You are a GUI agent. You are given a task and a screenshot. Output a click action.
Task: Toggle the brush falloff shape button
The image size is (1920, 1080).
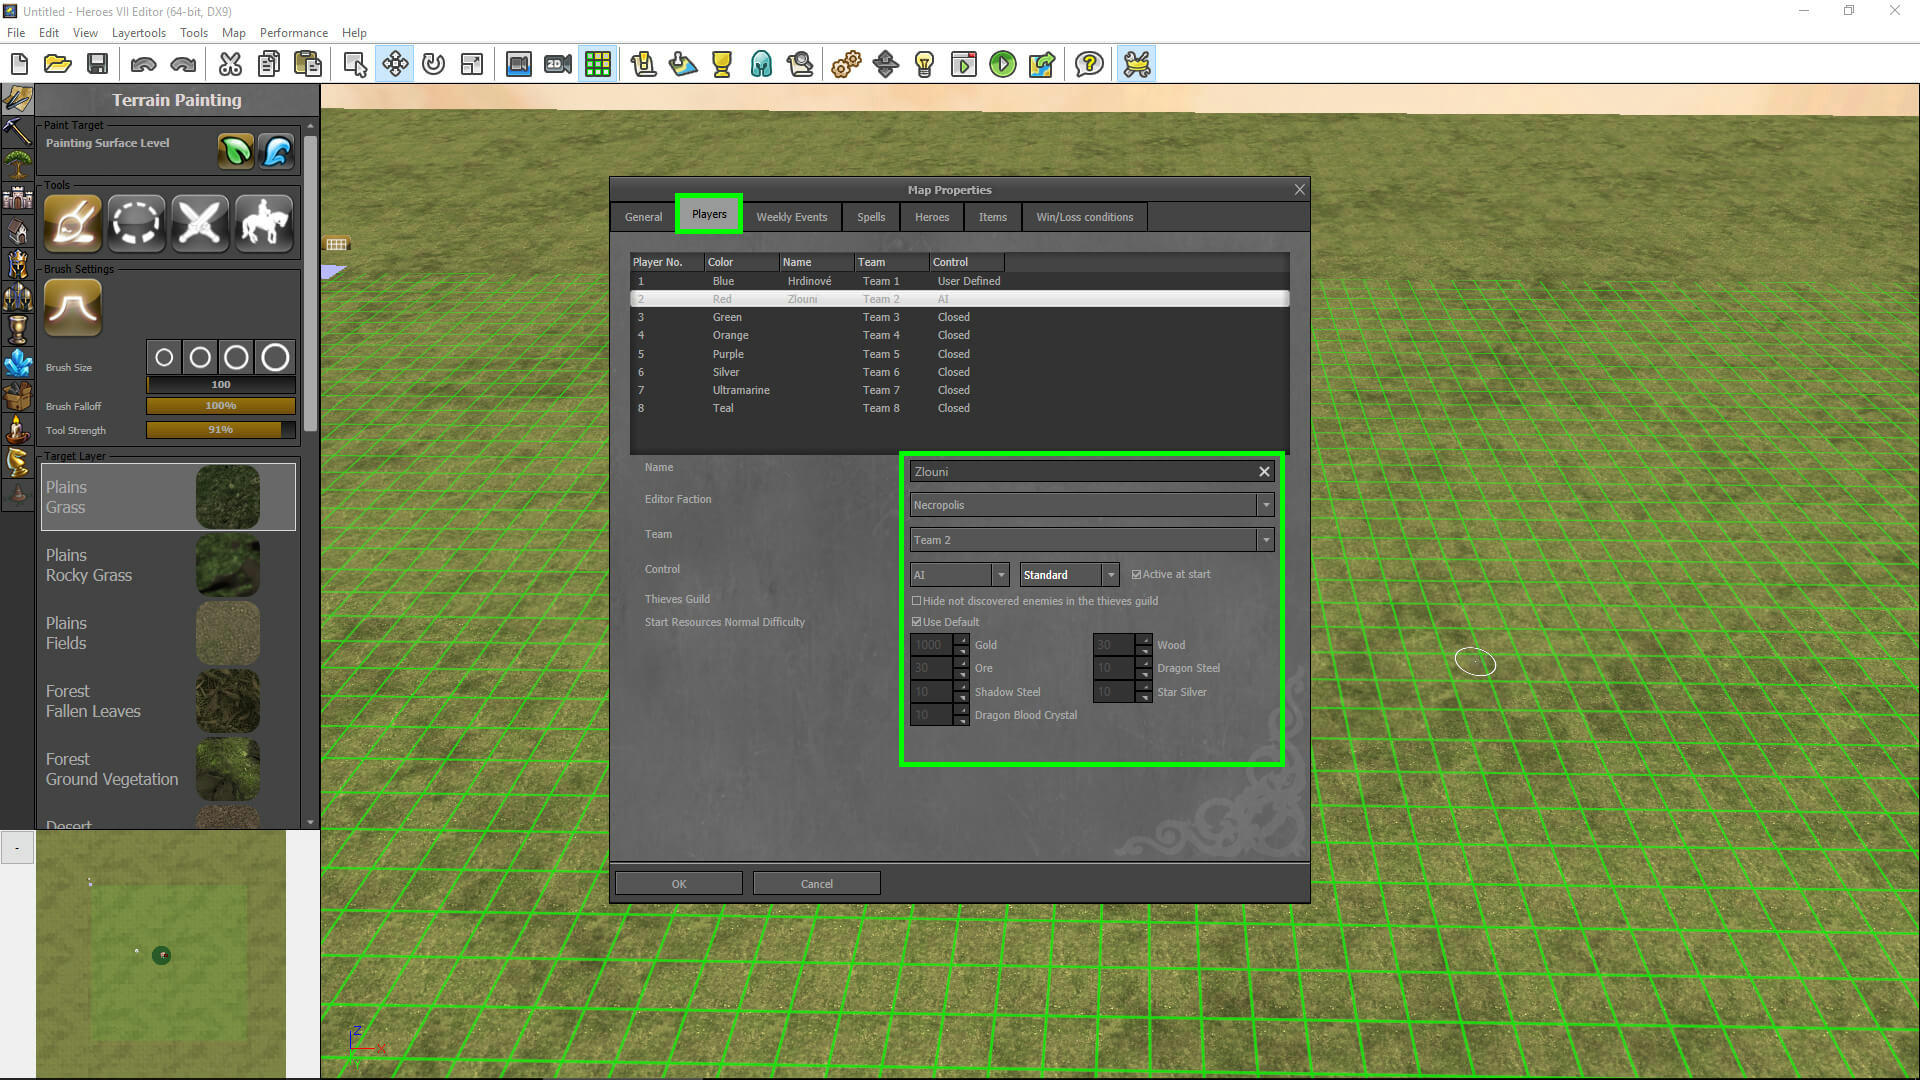point(73,307)
